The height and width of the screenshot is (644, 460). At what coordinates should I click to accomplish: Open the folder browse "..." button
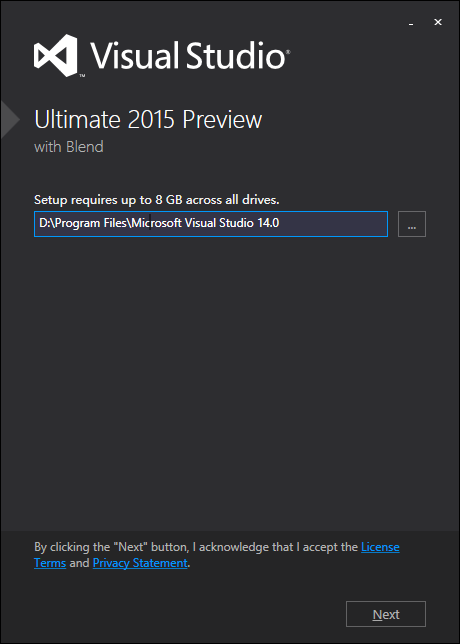[x=412, y=224]
